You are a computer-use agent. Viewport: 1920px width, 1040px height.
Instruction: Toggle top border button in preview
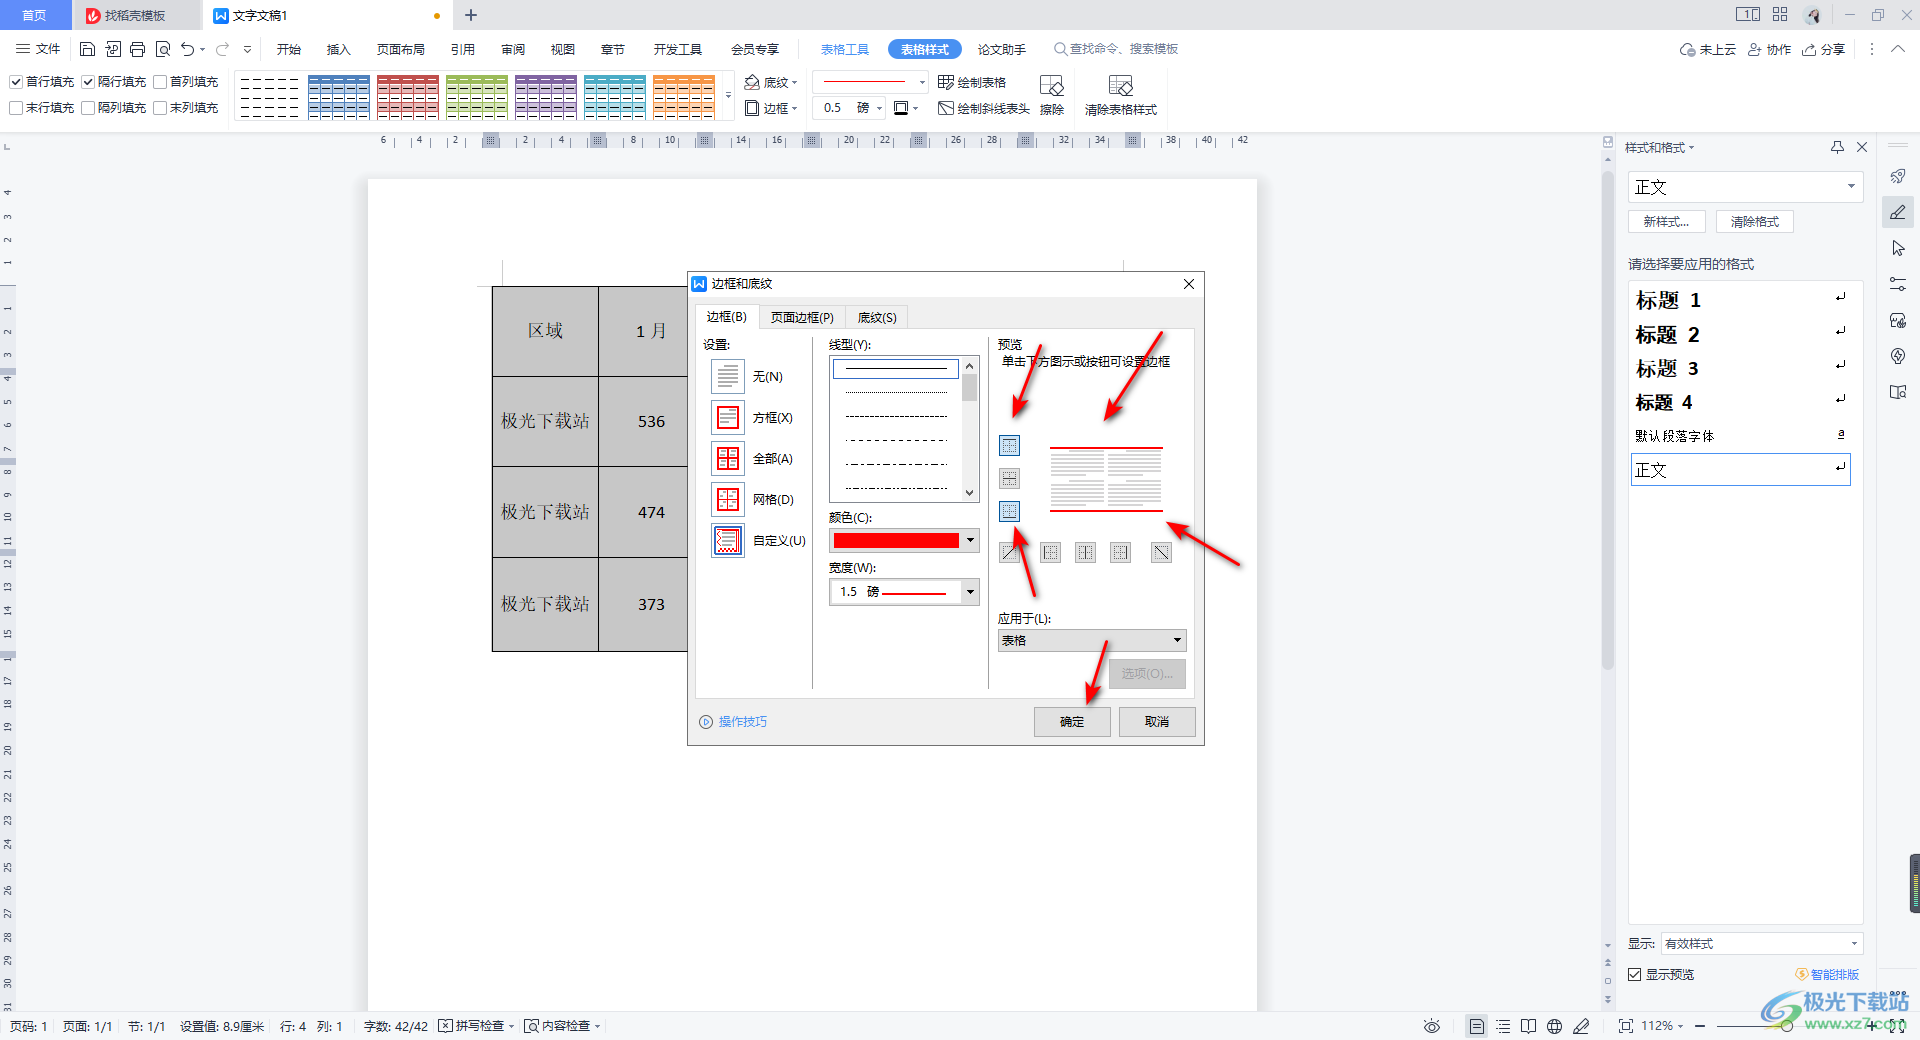pos(1010,446)
